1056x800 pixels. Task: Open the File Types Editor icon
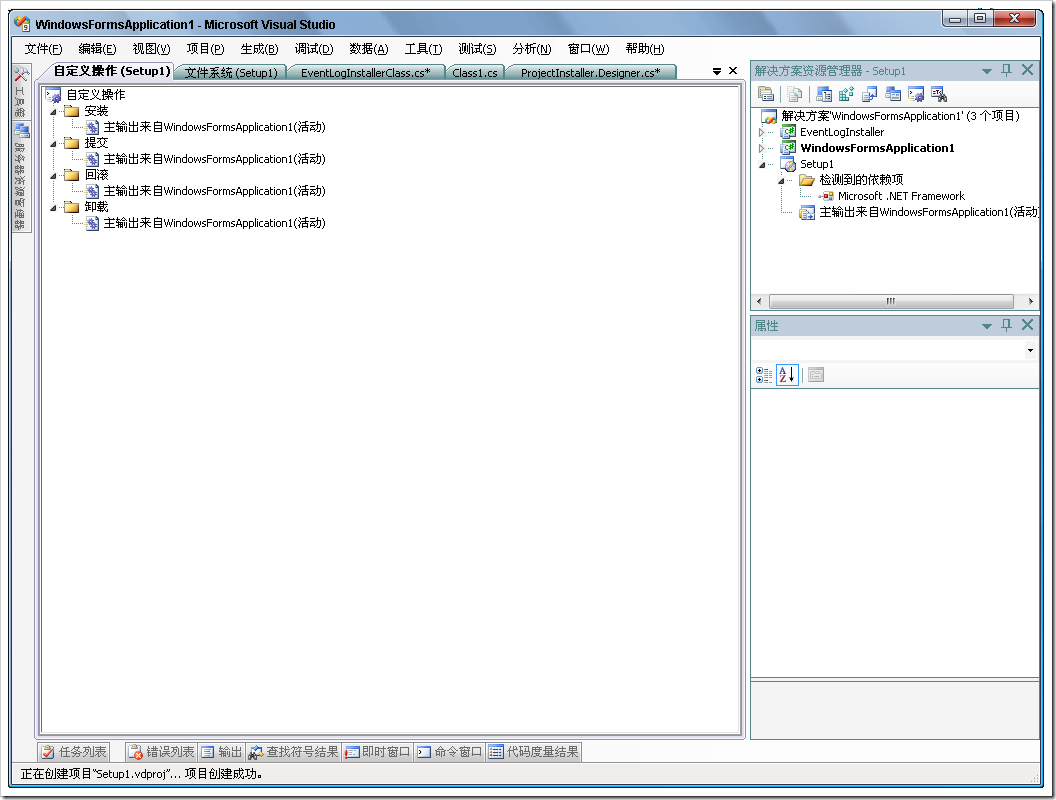[869, 94]
